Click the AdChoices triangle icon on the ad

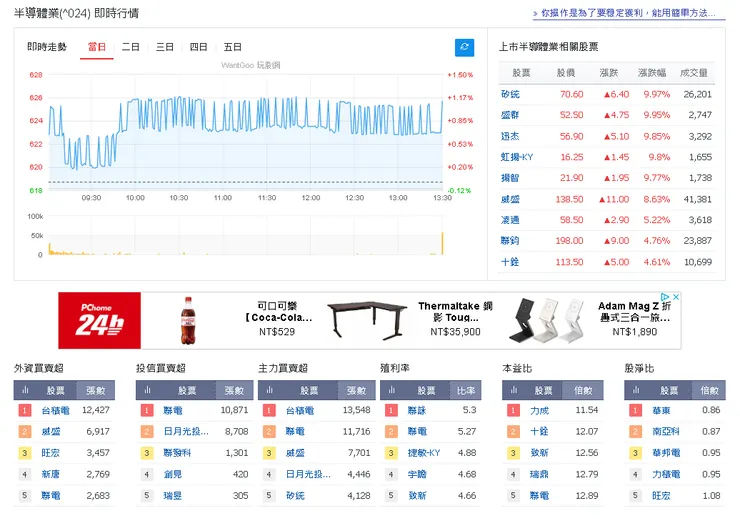click(x=665, y=297)
